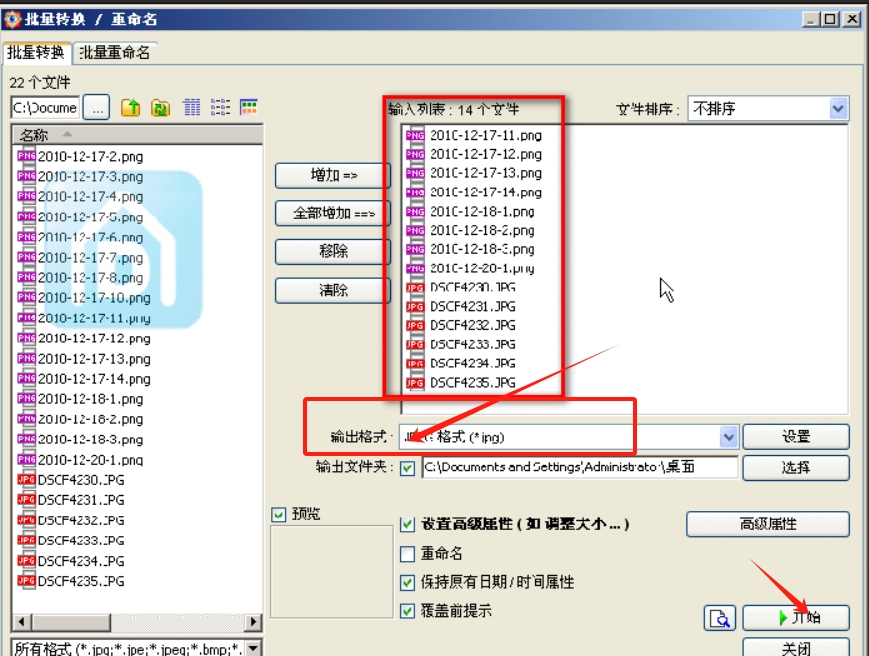The image size is (869, 656).
Task: Click the 清除 button
Action: point(333,290)
